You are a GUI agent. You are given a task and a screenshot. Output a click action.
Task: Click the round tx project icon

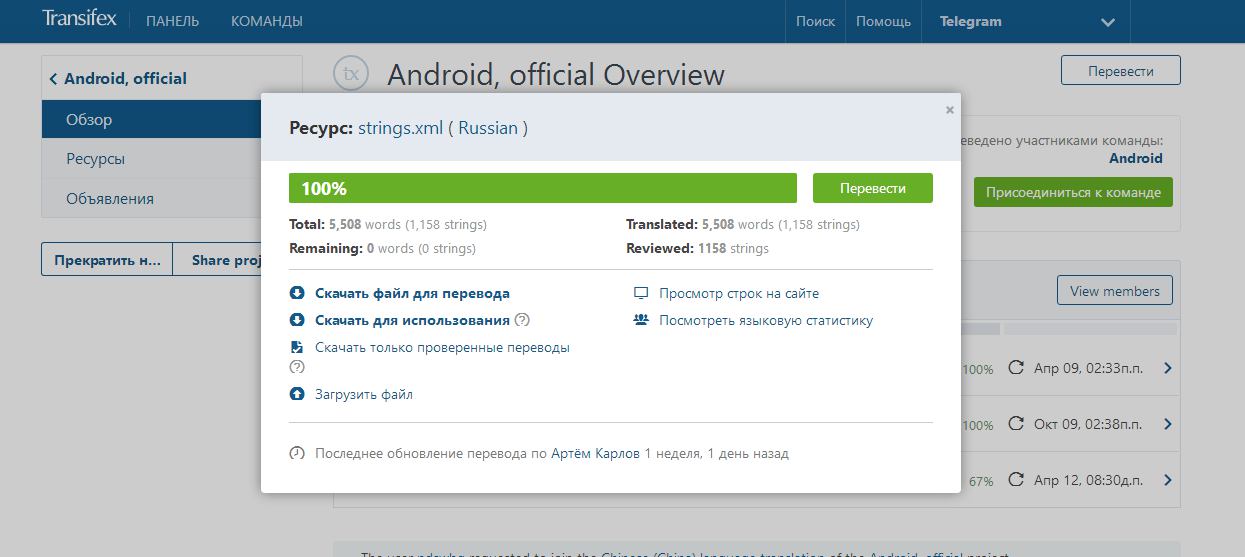(x=351, y=74)
